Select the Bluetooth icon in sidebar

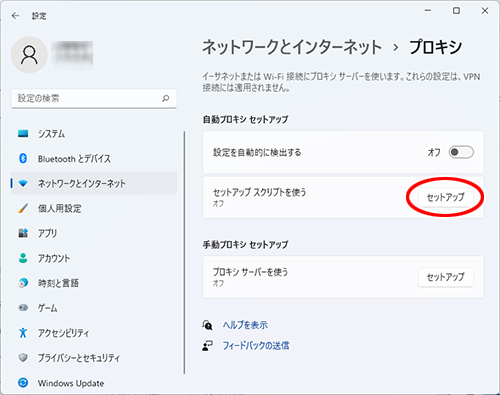[x=23, y=158]
